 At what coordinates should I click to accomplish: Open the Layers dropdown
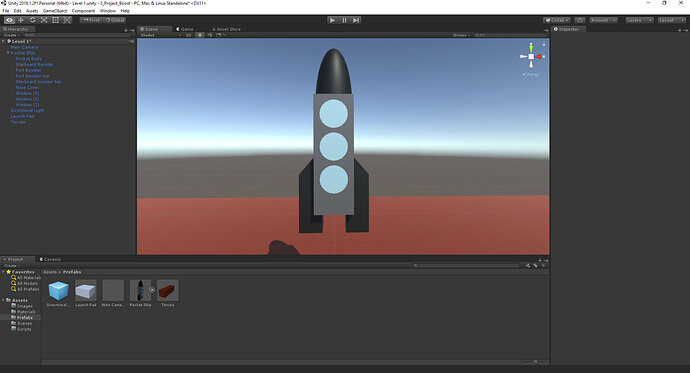639,20
